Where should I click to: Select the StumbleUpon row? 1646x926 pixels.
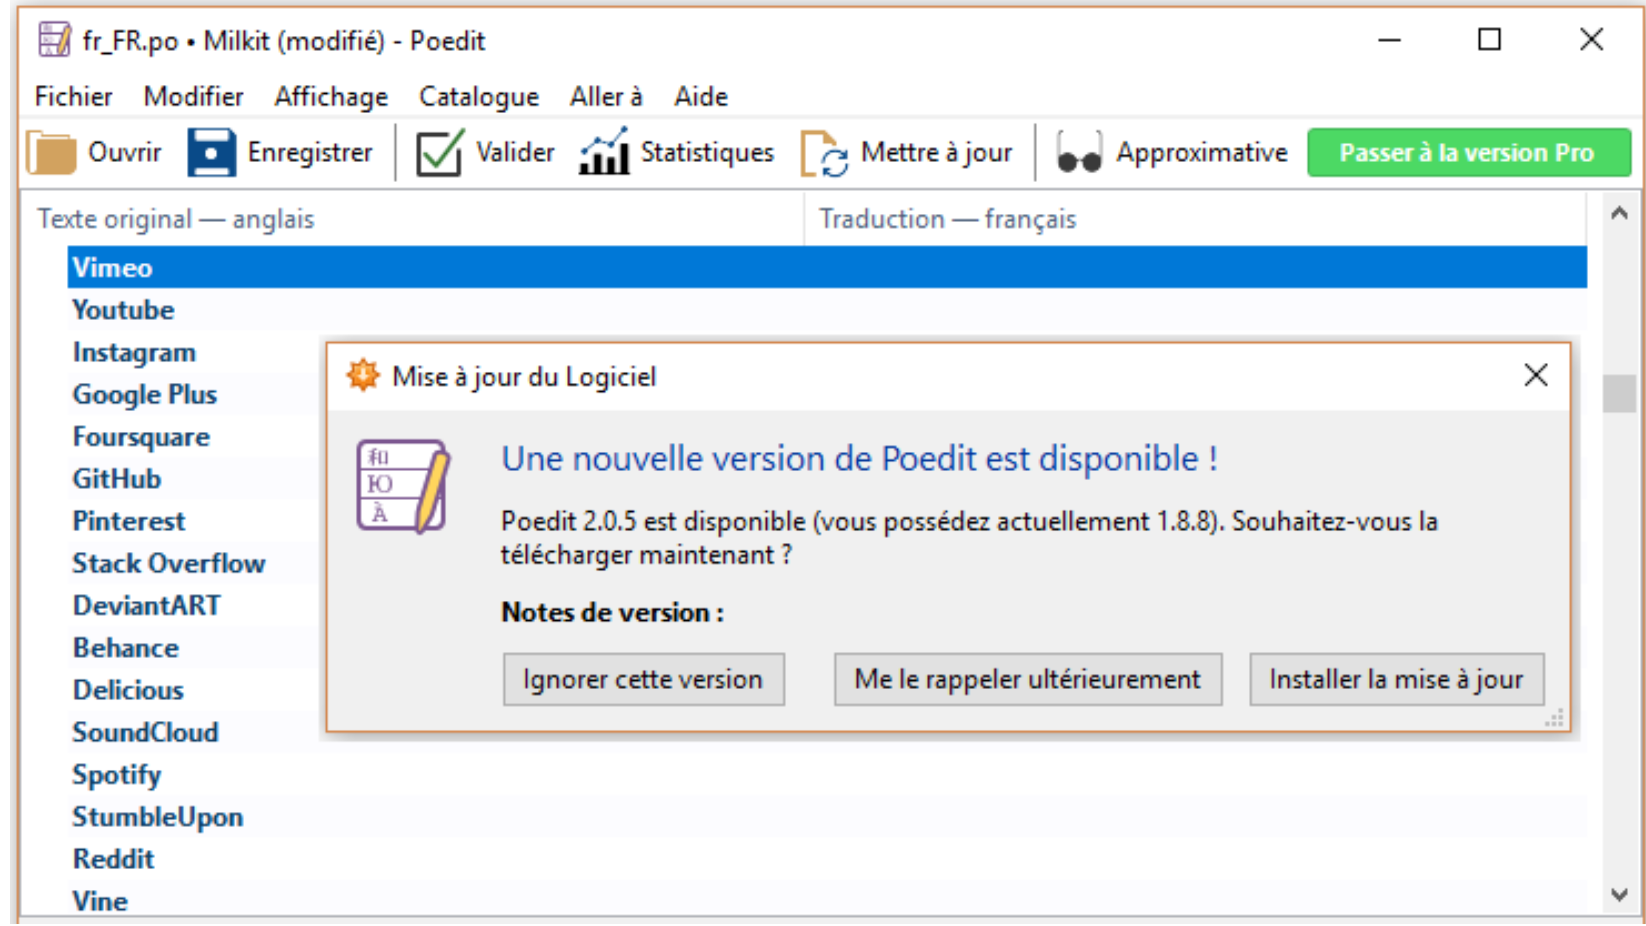[827, 817]
